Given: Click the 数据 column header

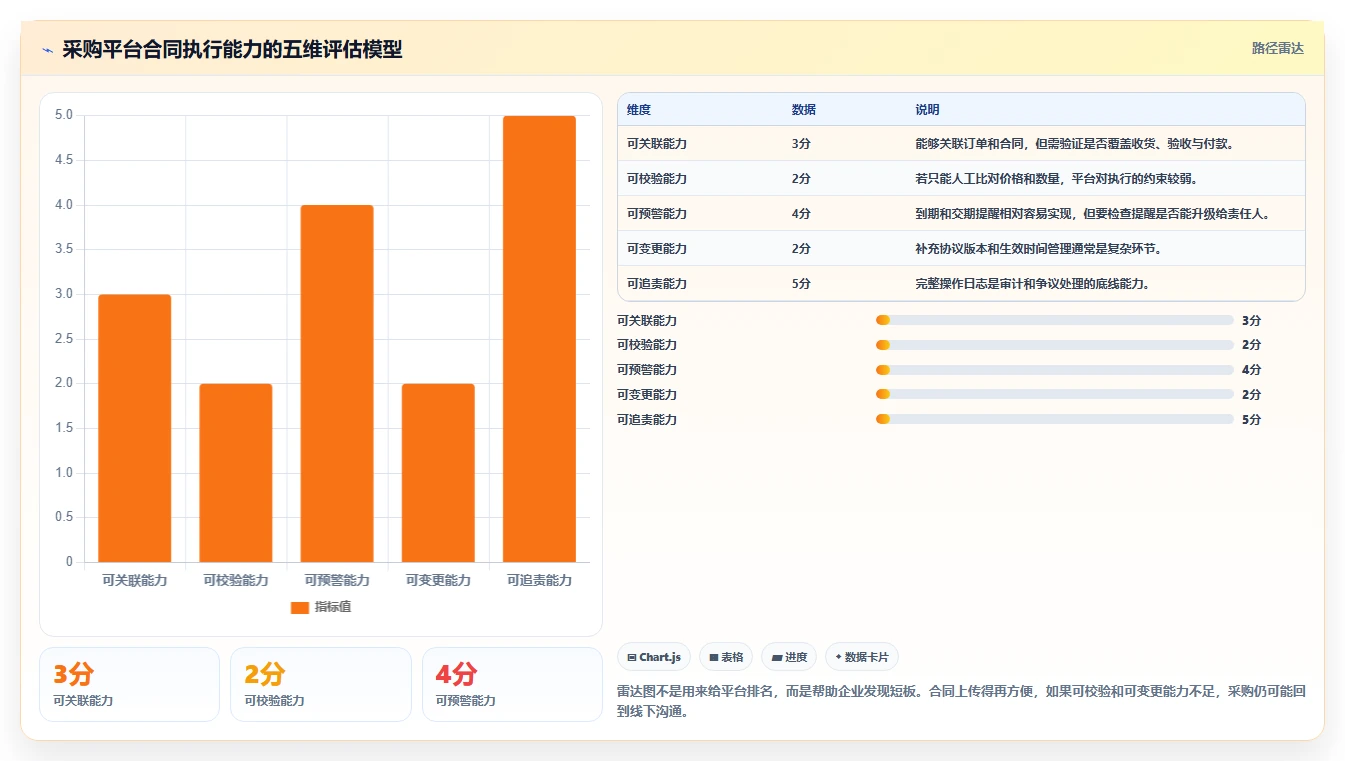Looking at the screenshot, I should pyautogui.click(x=804, y=110).
